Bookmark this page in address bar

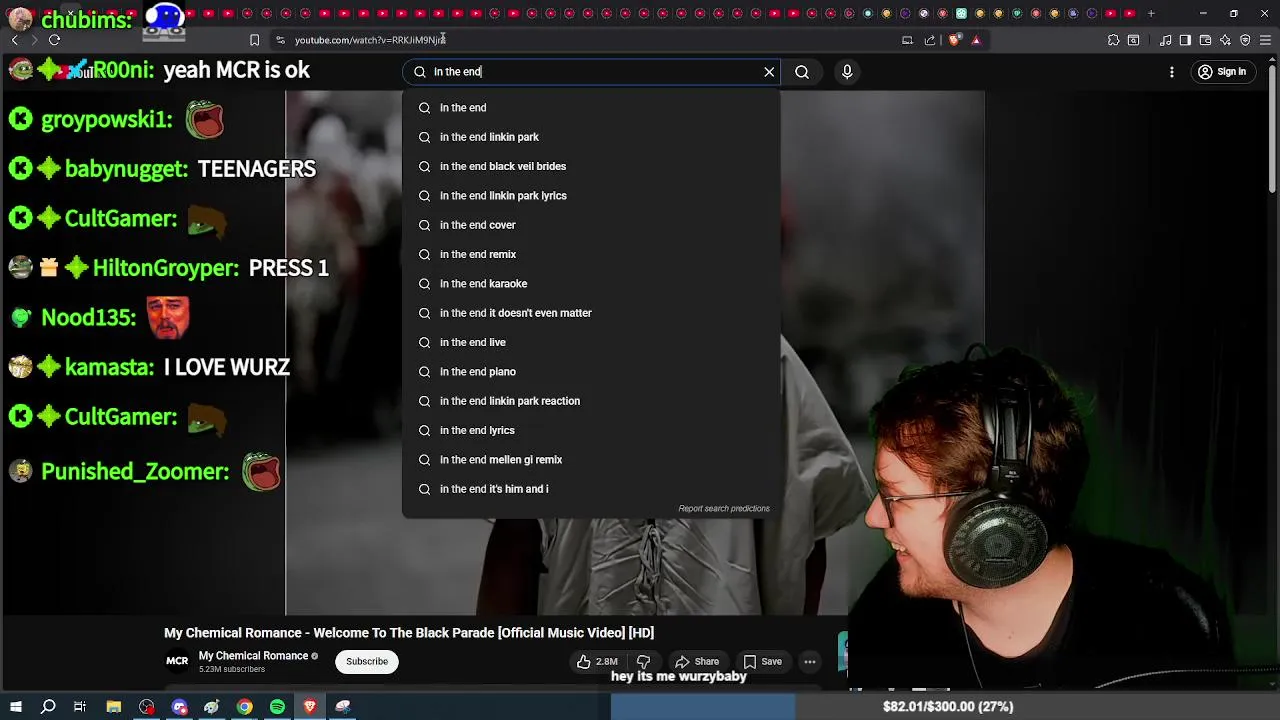click(254, 40)
